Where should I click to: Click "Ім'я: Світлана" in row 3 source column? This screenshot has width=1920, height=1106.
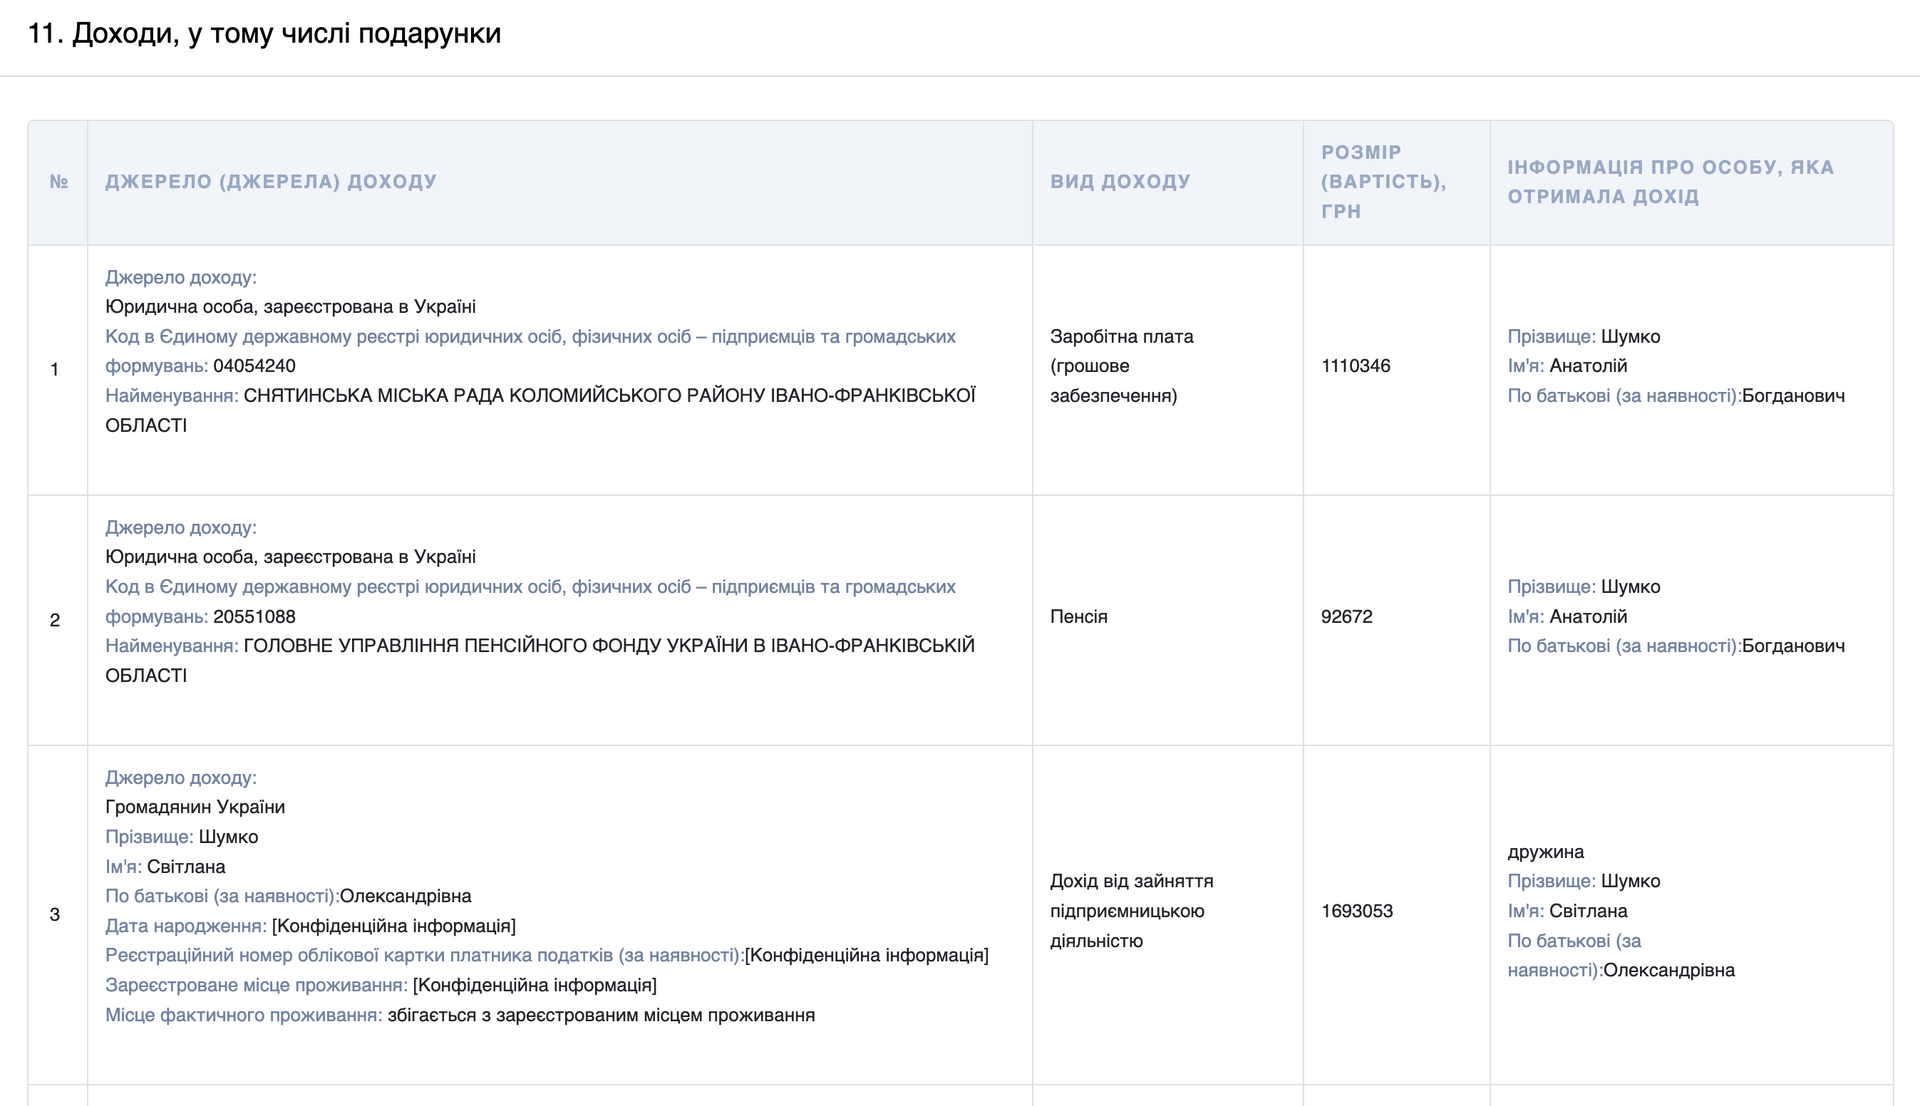click(165, 867)
